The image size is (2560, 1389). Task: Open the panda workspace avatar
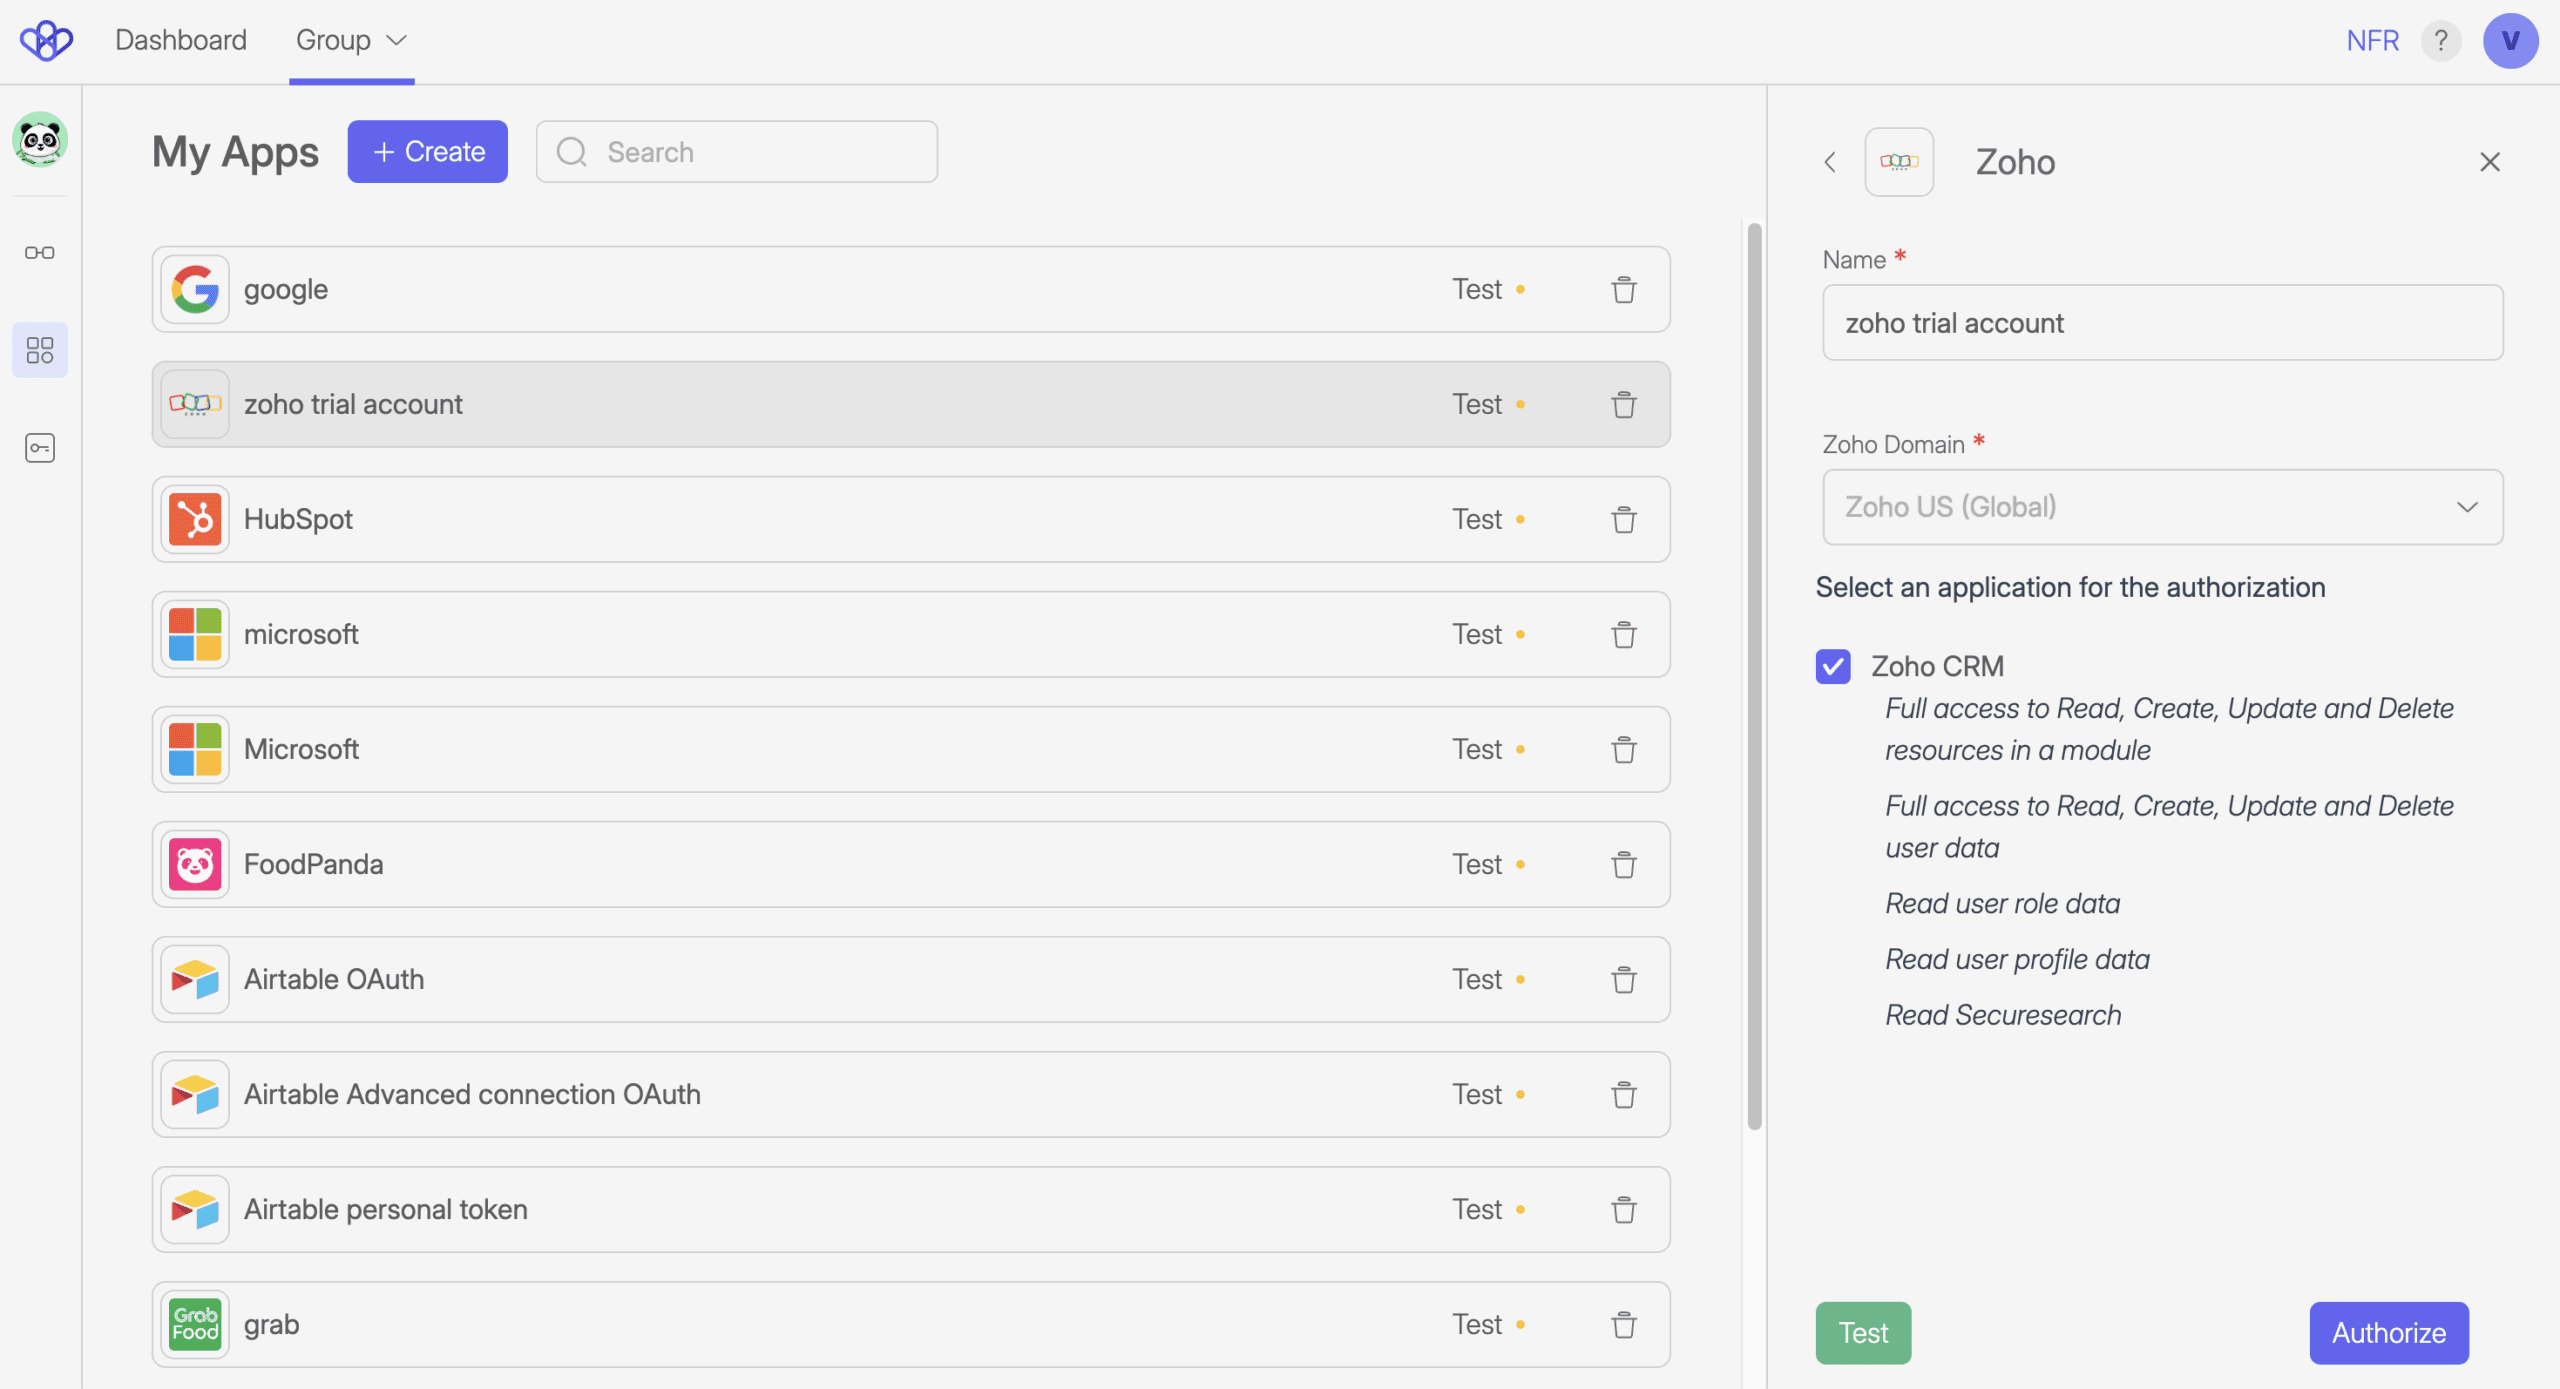tap(40, 139)
